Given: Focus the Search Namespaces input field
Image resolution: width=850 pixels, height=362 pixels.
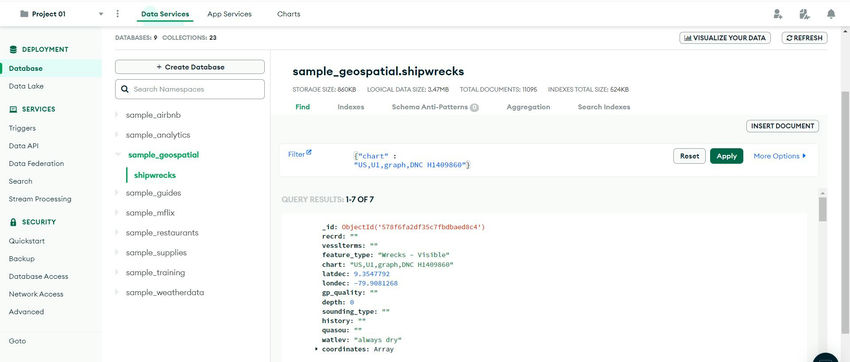Looking at the screenshot, I should (x=190, y=89).
